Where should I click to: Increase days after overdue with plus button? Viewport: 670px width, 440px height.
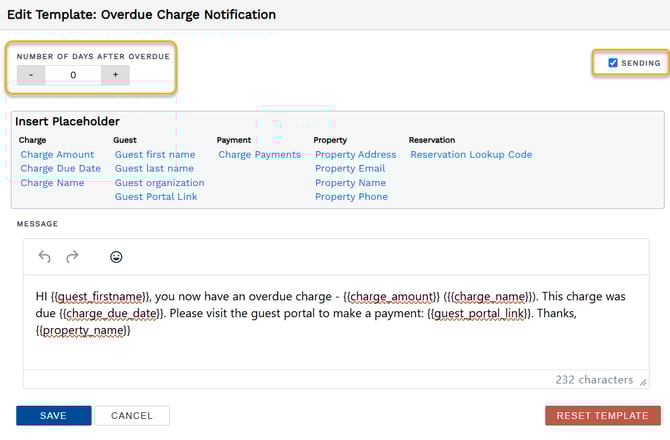click(115, 75)
